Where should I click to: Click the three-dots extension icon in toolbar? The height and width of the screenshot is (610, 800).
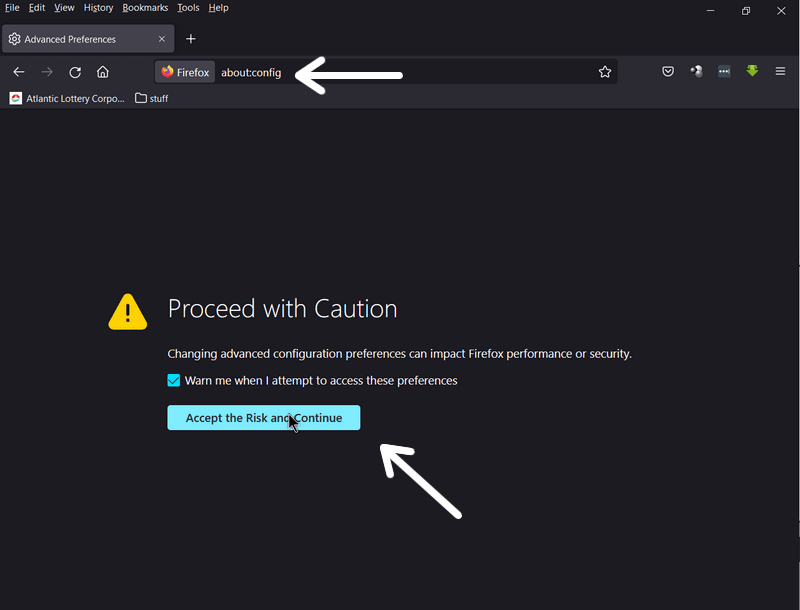pyautogui.click(x=724, y=71)
